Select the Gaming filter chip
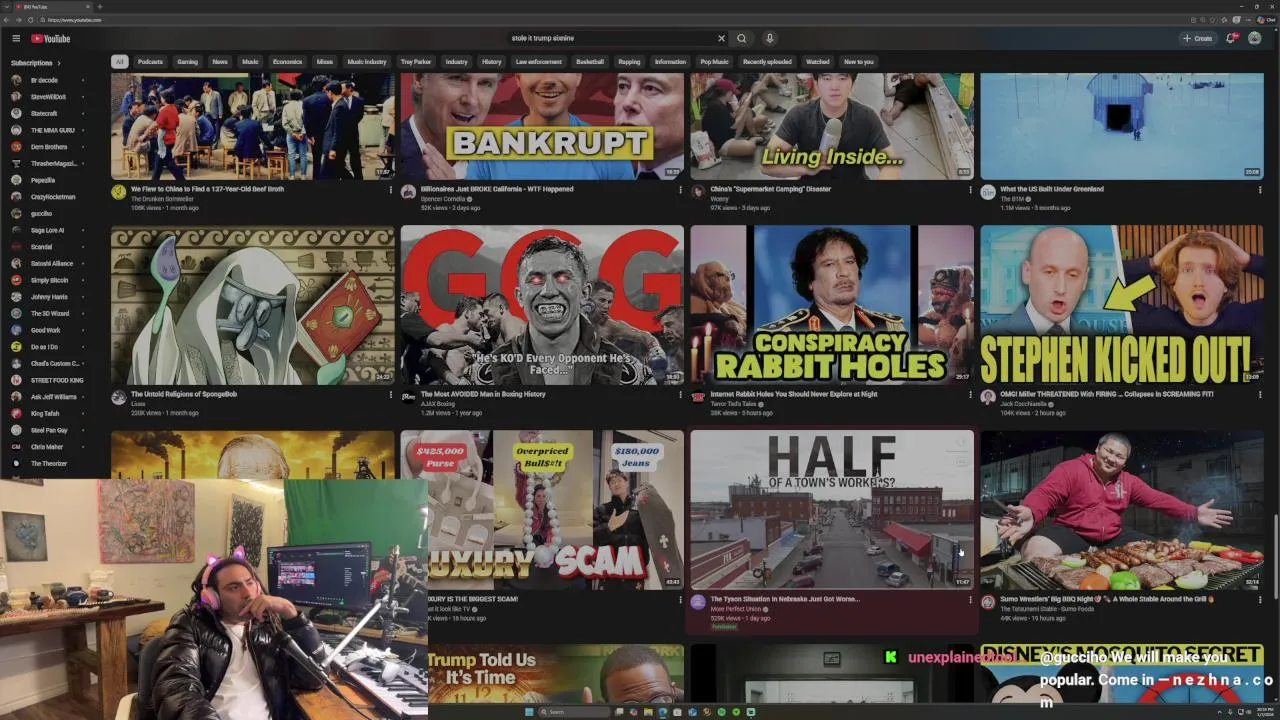Viewport: 1280px width, 720px height. coord(188,62)
